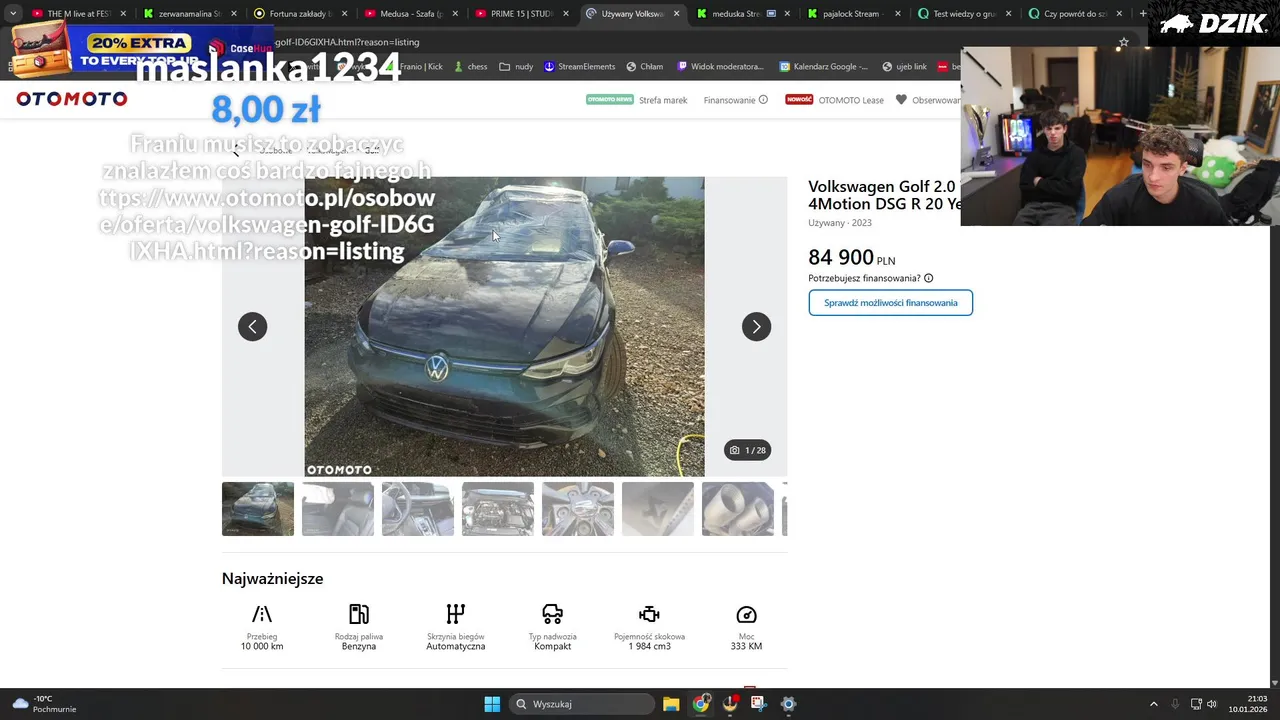The width and height of the screenshot is (1280, 720).
Task: Click the Pojemność skokowa engine icon
Action: pos(649,614)
